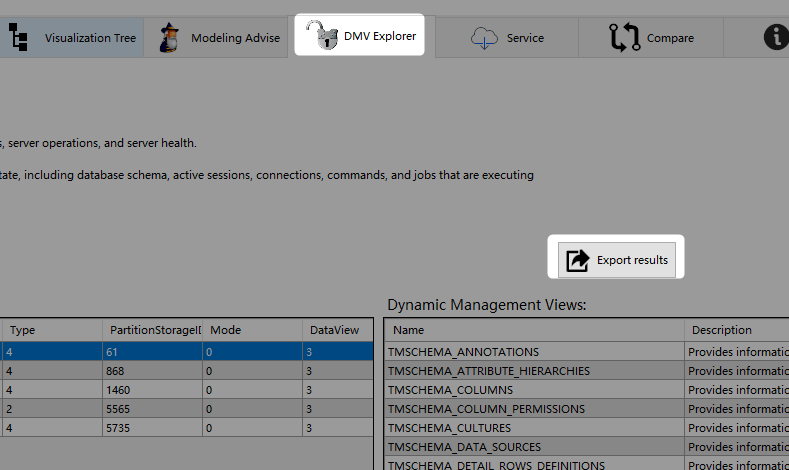The image size is (789, 470).
Task: Click the Service cloud download icon
Action: (484, 38)
